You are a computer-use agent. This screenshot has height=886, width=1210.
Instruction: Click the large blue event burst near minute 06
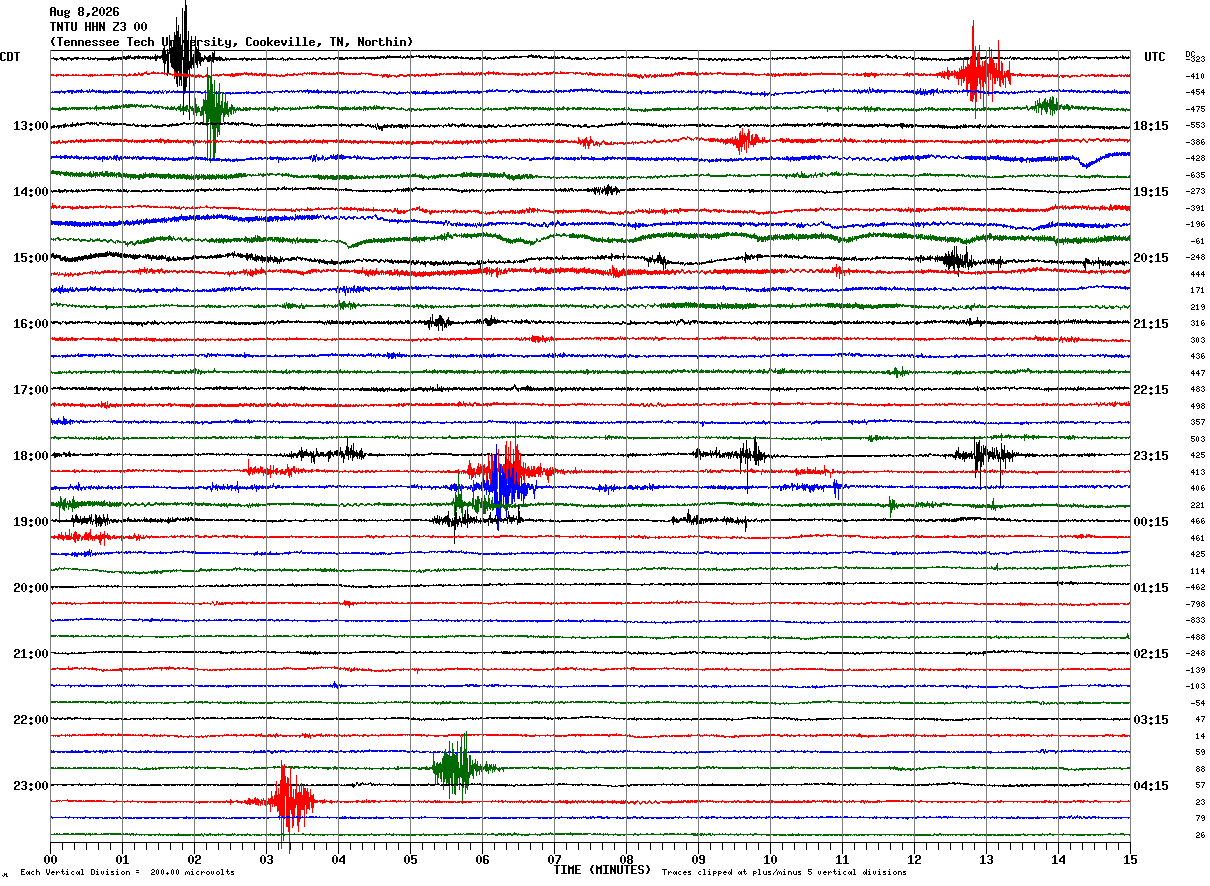click(x=505, y=486)
